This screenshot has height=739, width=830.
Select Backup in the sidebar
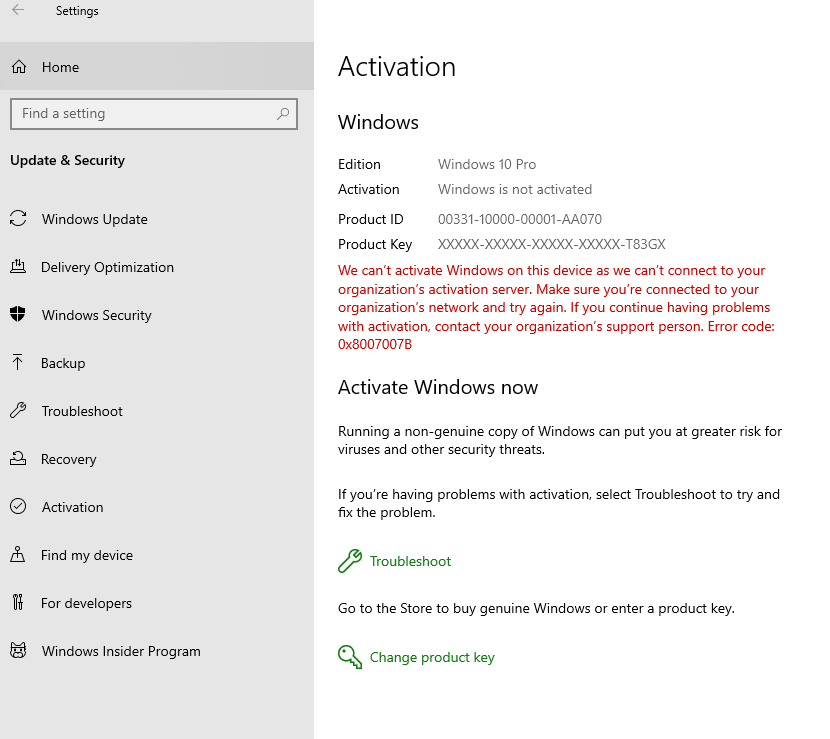click(157, 363)
